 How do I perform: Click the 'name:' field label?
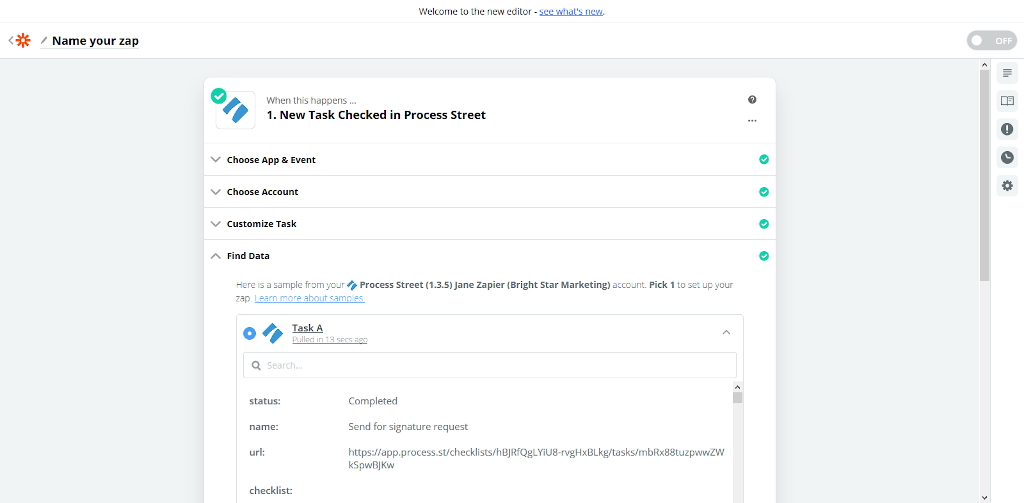pos(264,427)
